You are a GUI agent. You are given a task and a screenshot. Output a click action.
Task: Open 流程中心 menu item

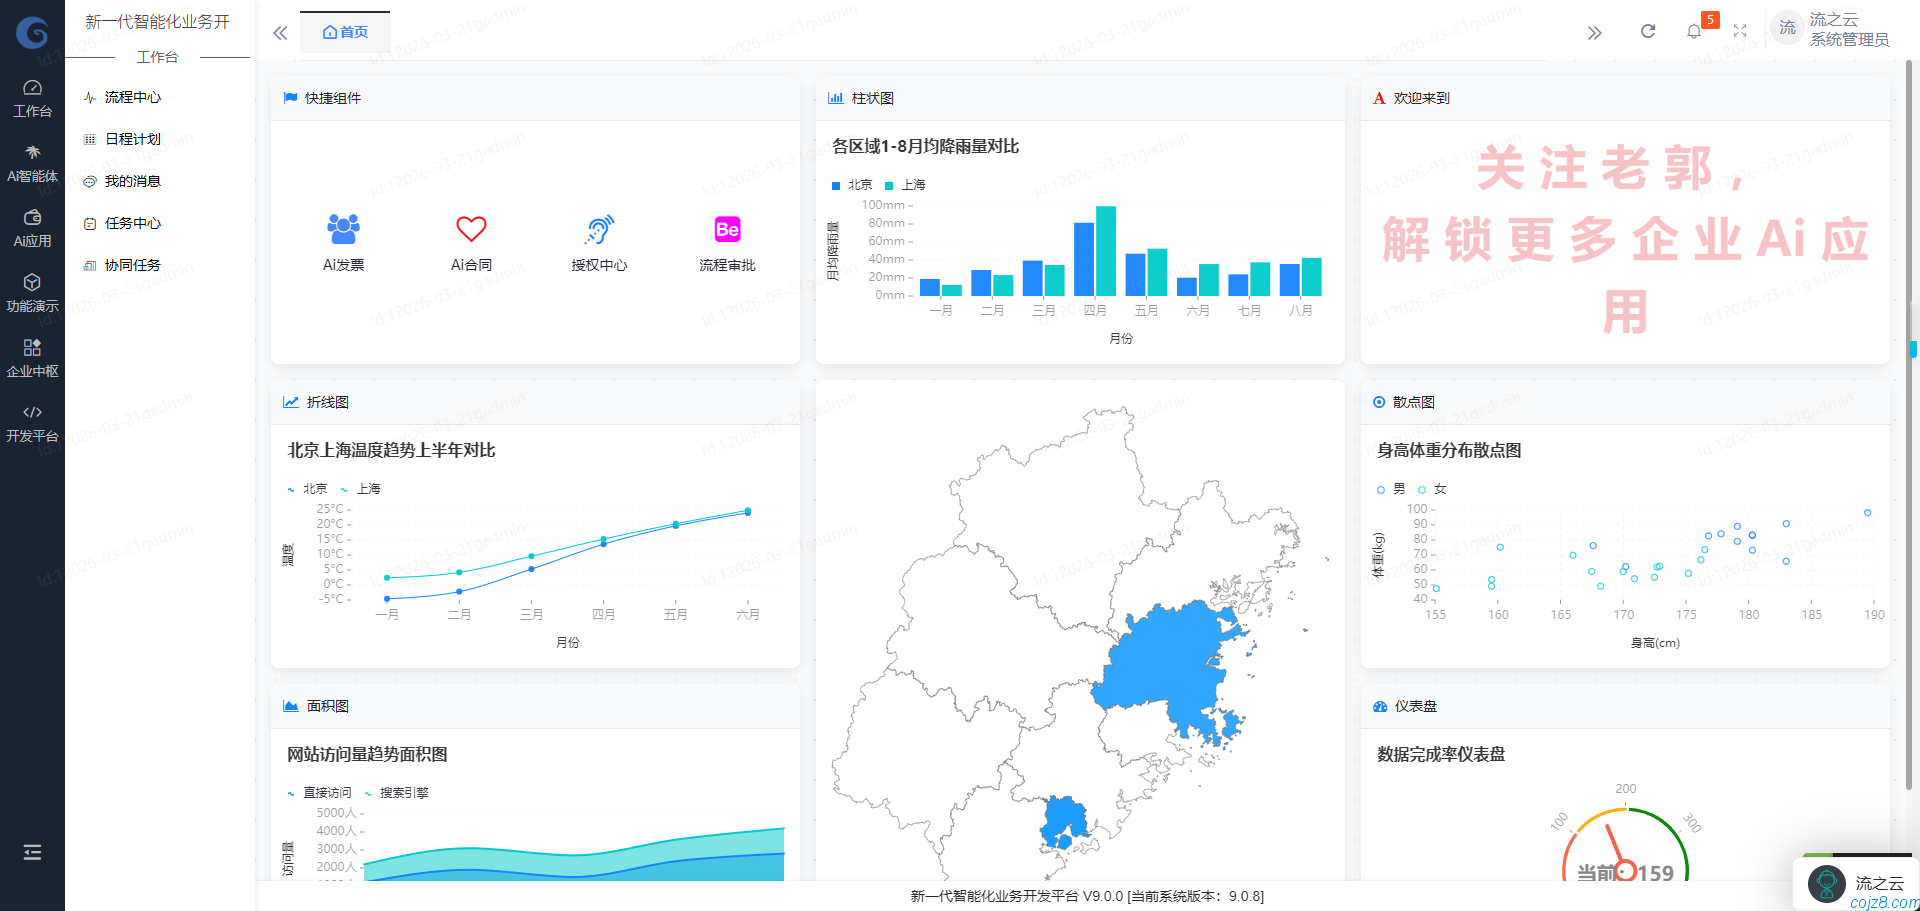tap(132, 97)
